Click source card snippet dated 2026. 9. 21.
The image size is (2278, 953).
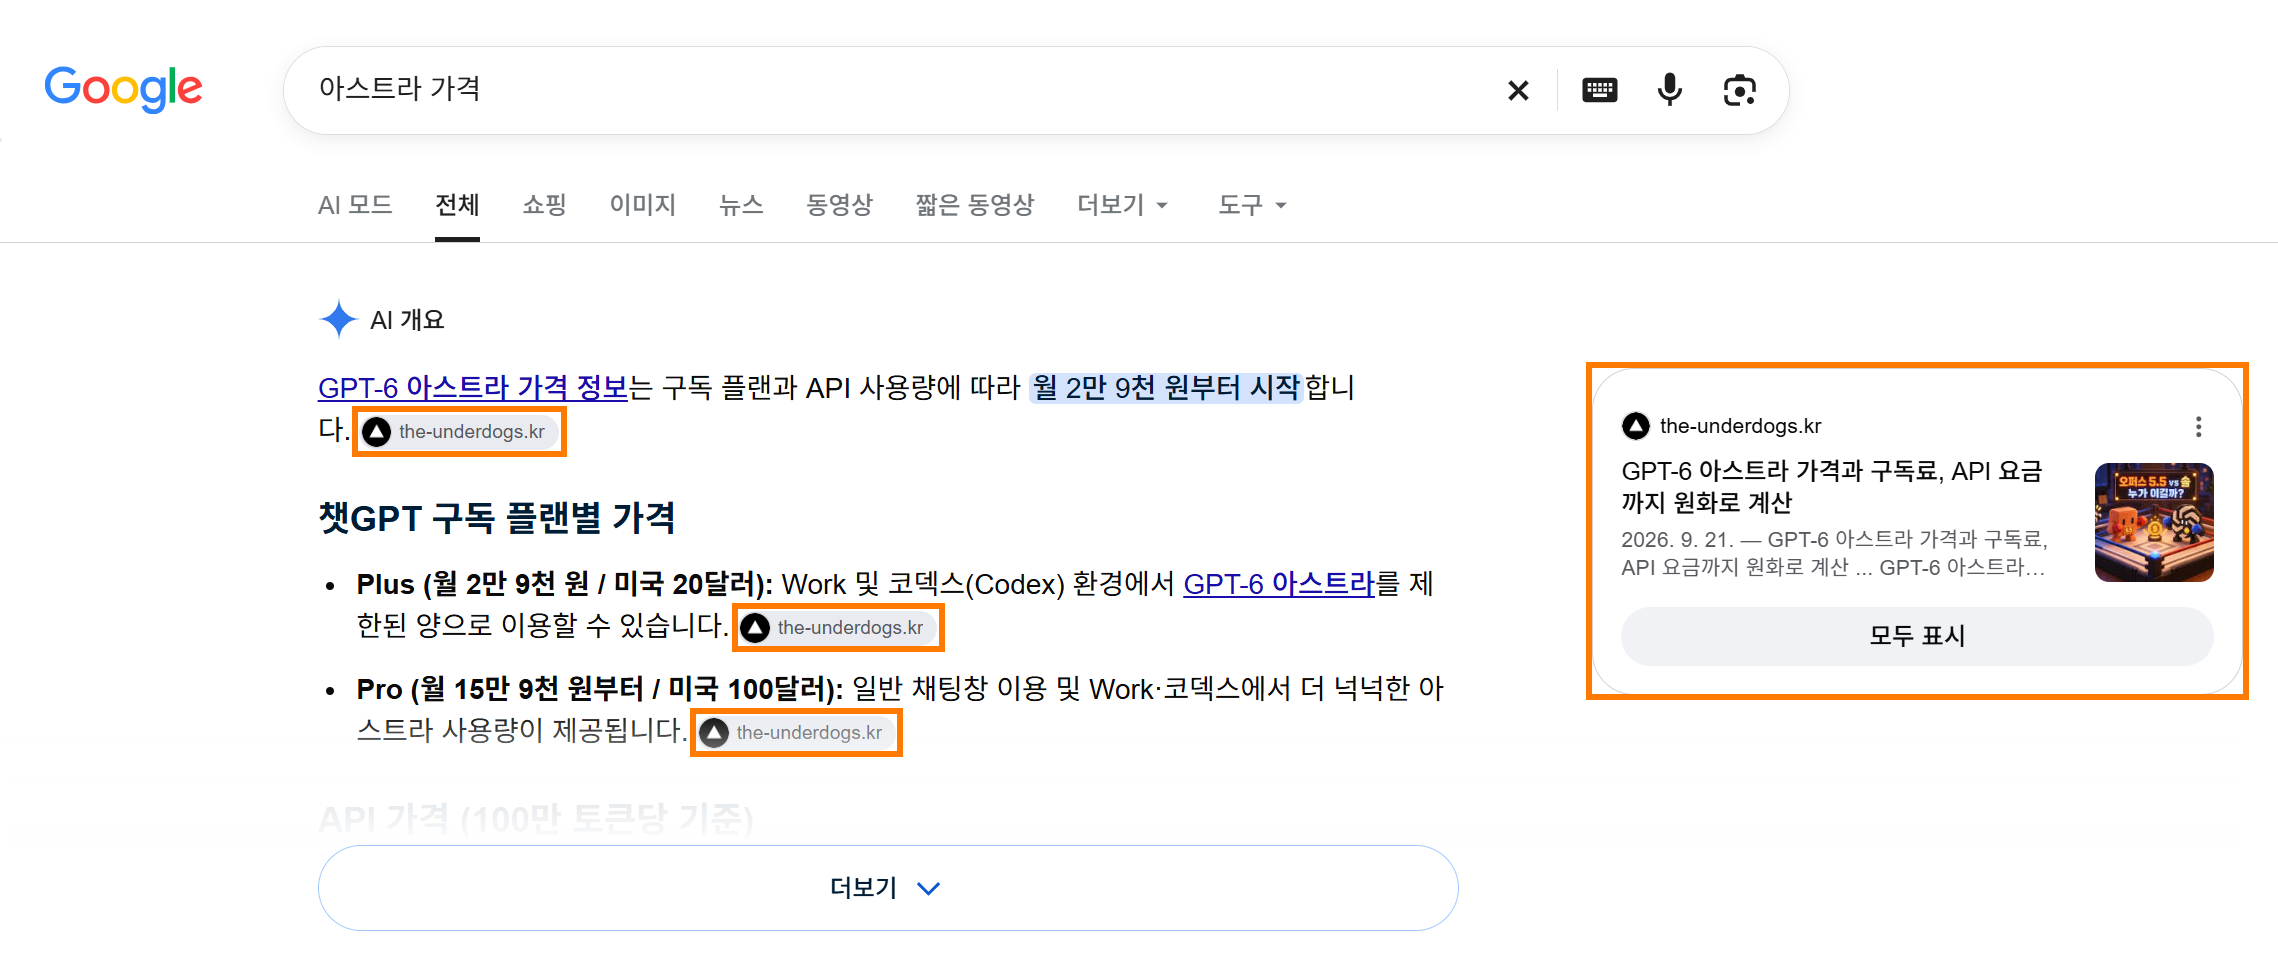pos(1834,553)
